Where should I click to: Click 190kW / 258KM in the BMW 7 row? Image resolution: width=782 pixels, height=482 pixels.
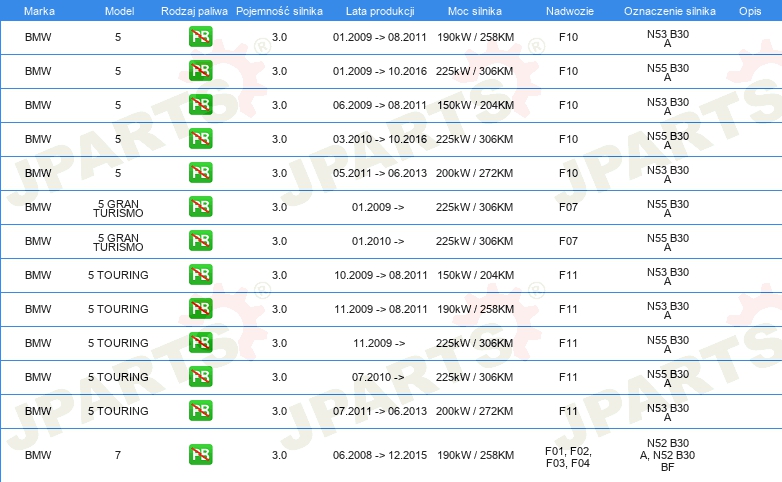[475, 455]
